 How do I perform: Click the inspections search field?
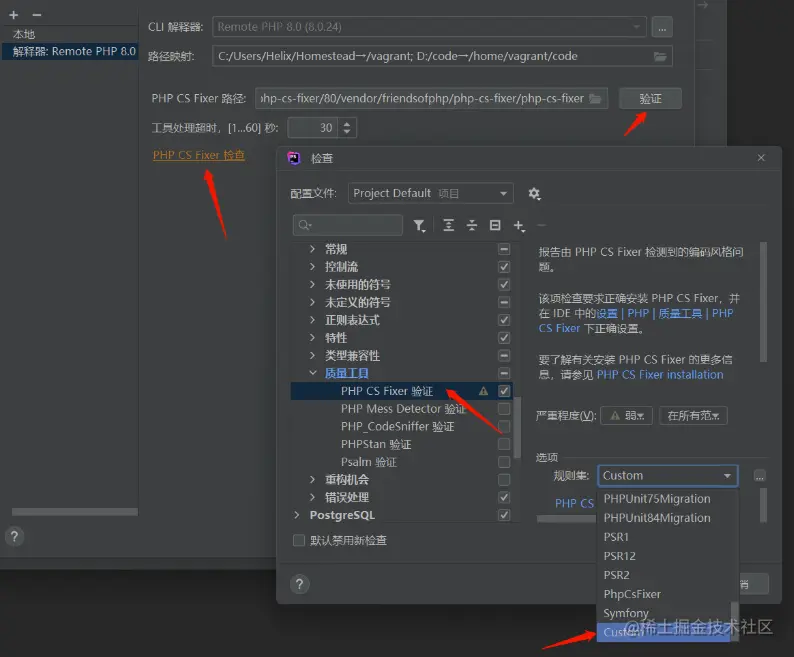point(348,225)
